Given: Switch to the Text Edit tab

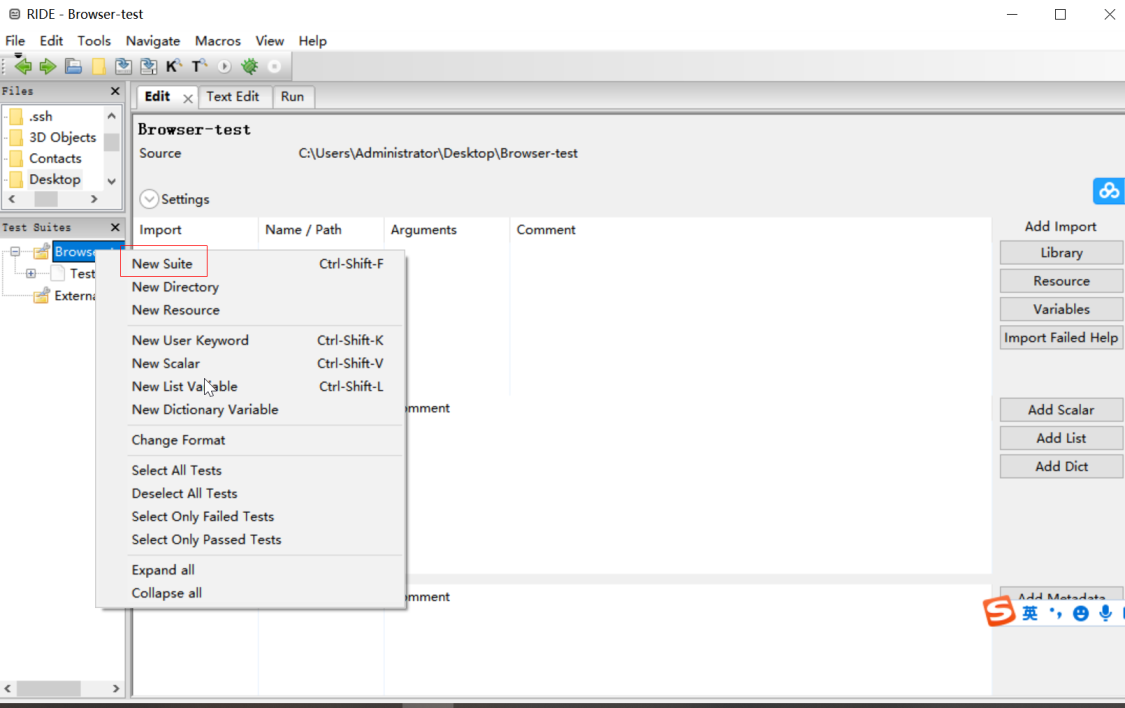Looking at the screenshot, I should point(232,96).
